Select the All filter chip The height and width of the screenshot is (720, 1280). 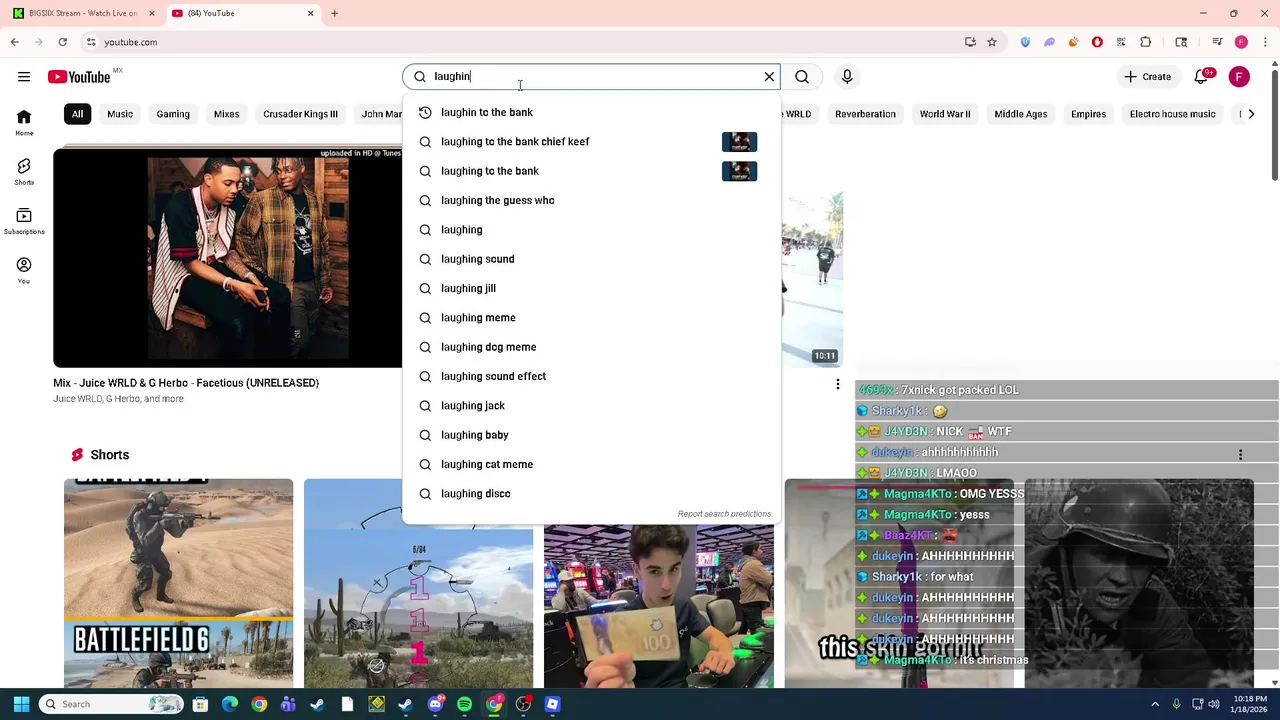77,114
